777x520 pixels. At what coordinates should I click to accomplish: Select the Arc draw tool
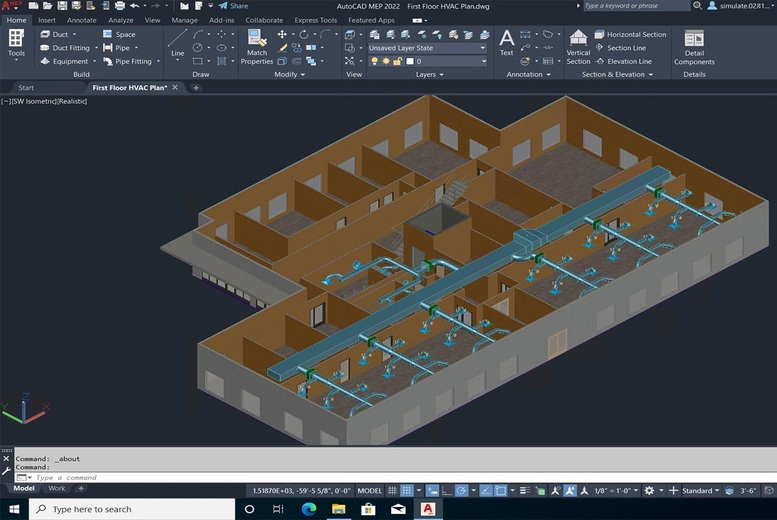[198, 34]
